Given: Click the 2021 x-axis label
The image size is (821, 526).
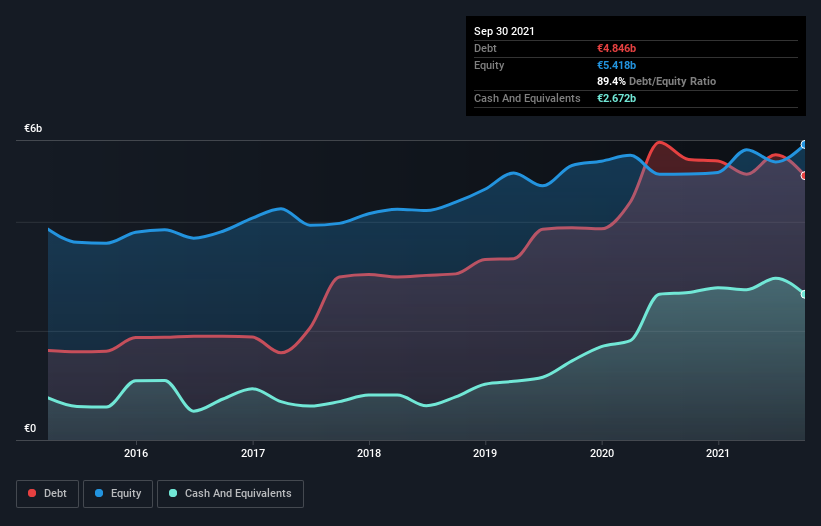Looking at the screenshot, I should click(x=718, y=453).
